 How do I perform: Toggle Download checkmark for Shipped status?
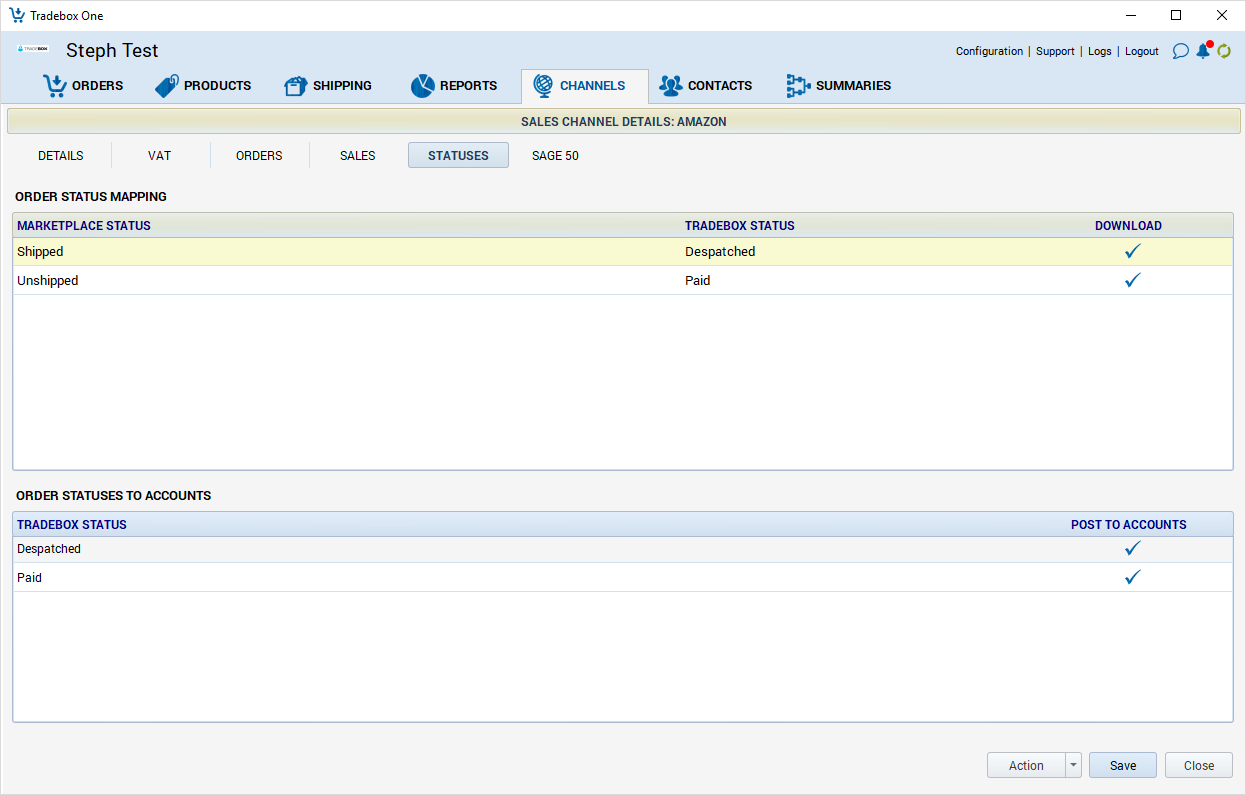click(x=1132, y=252)
